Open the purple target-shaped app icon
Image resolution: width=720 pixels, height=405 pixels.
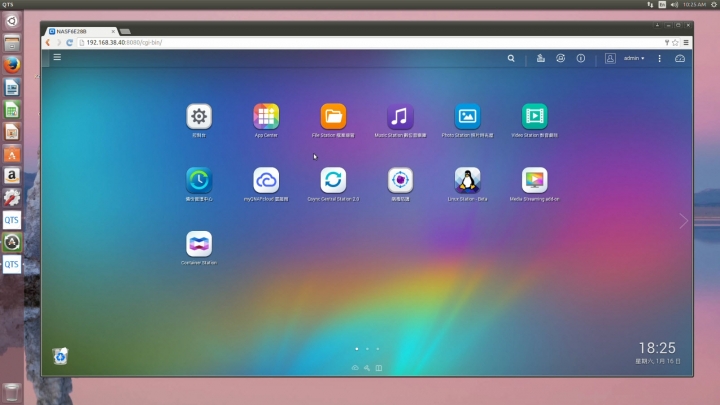(400, 180)
